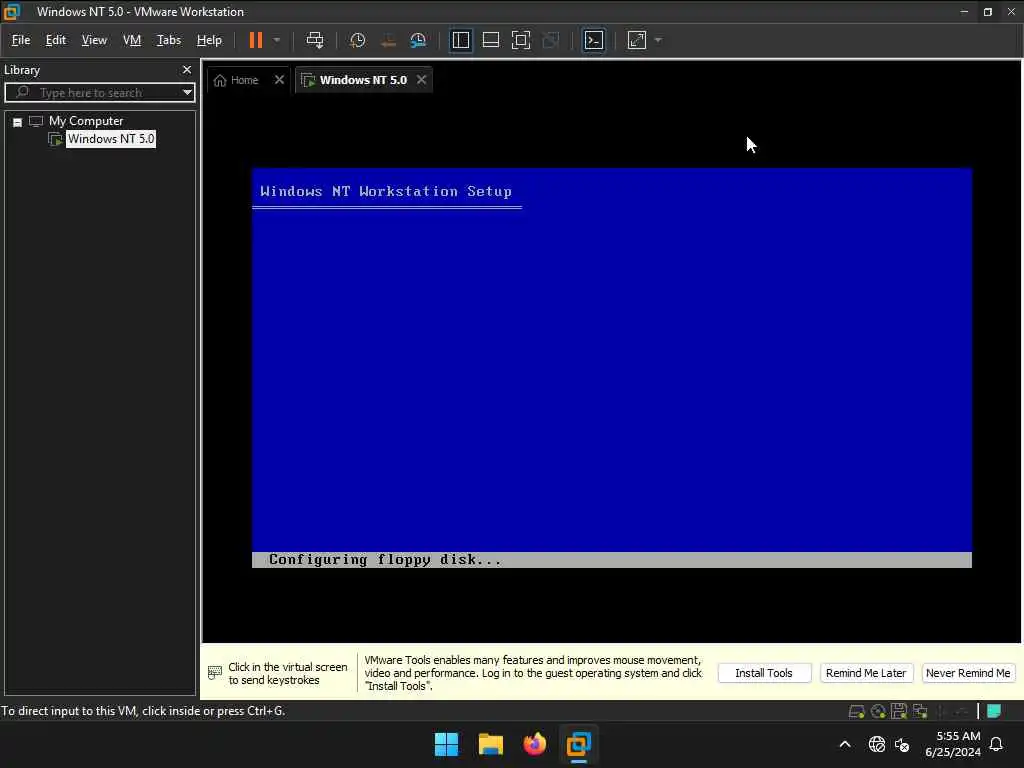Show hidden system tray icons
1024x768 pixels.
844,744
